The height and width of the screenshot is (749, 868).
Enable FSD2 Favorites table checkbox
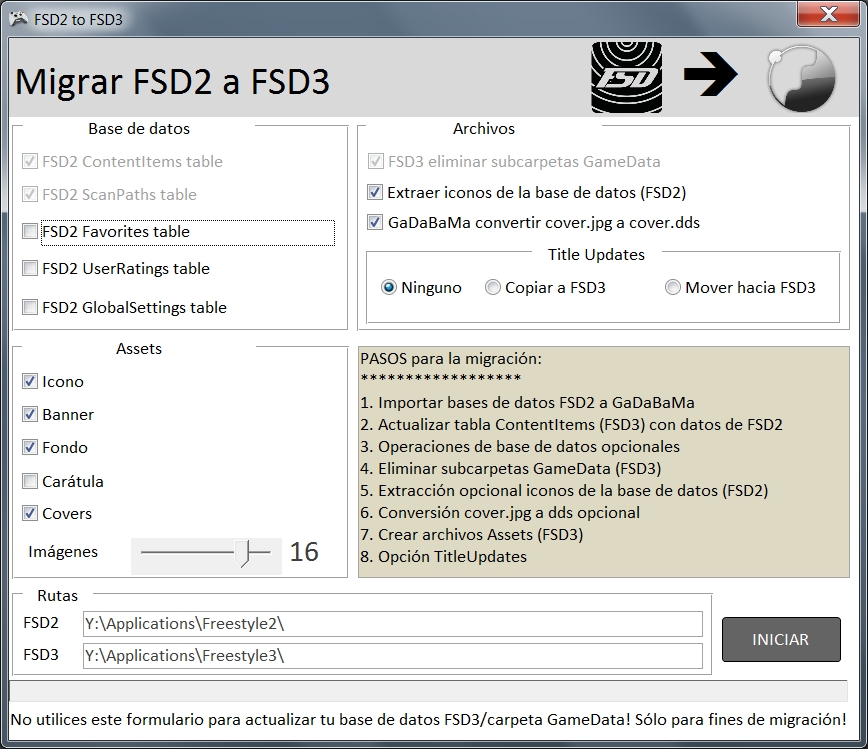30,231
